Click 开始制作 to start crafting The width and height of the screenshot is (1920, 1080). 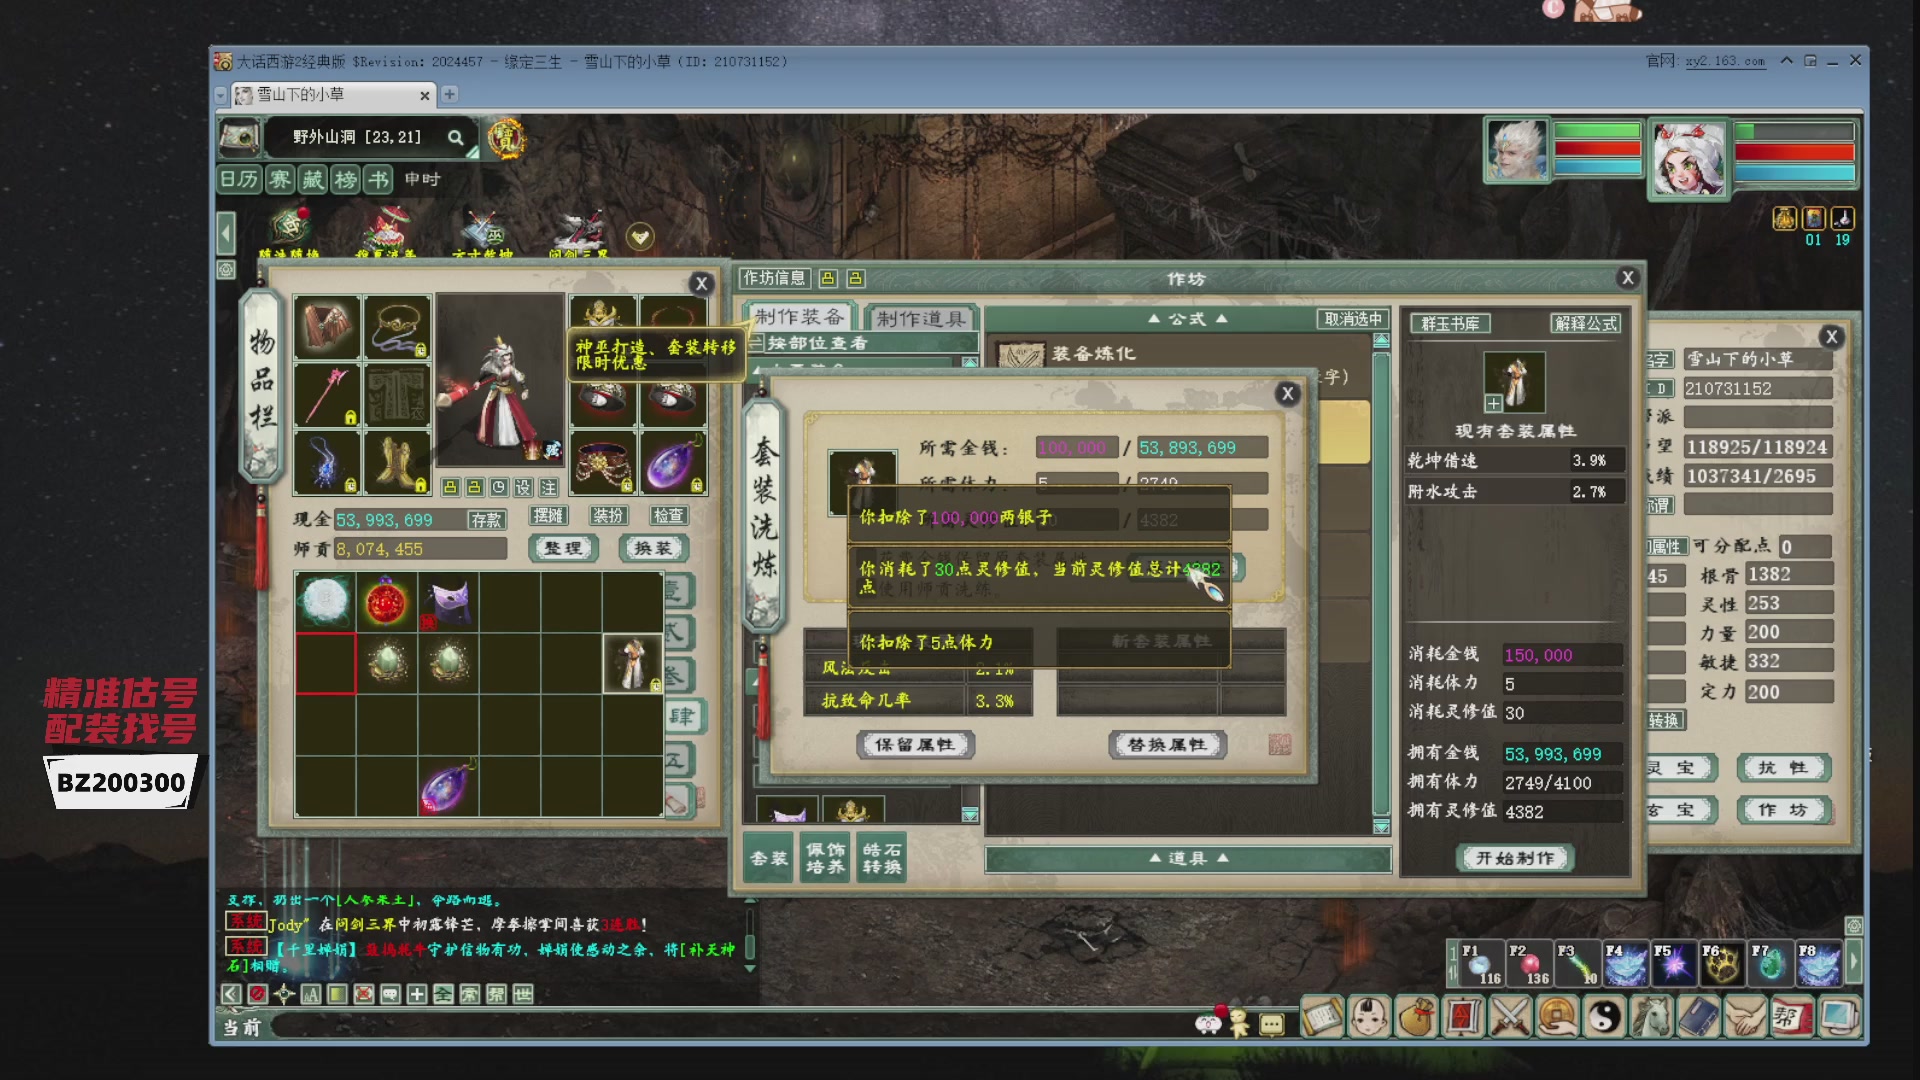1515,858
